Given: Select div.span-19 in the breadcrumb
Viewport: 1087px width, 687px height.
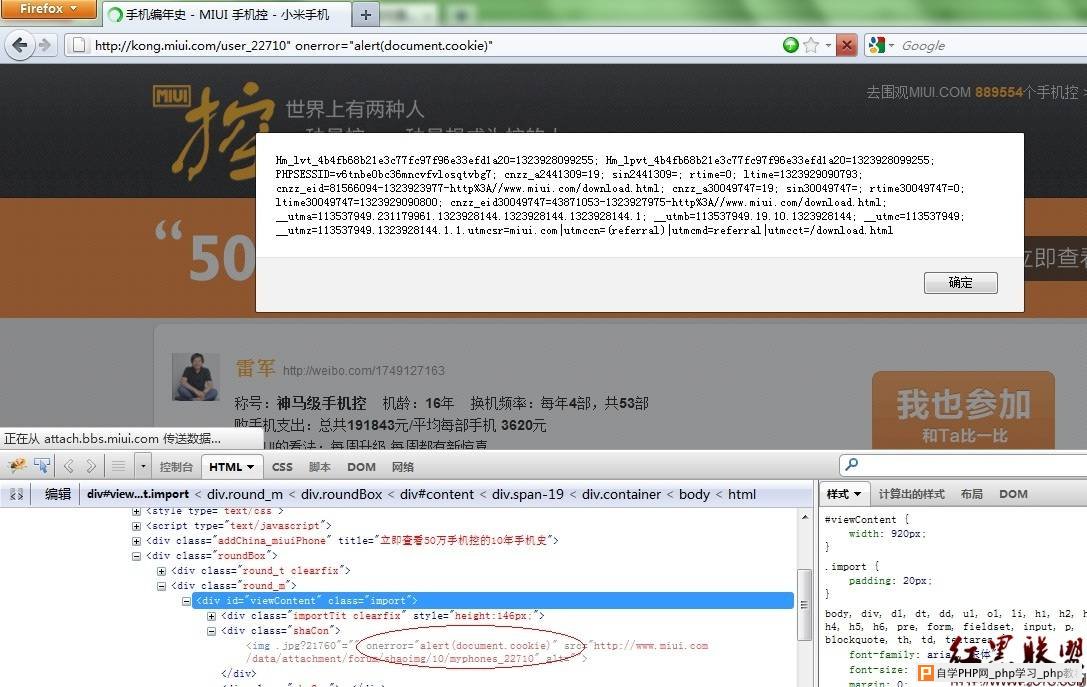Looking at the screenshot, I should [x=528, y=494].
